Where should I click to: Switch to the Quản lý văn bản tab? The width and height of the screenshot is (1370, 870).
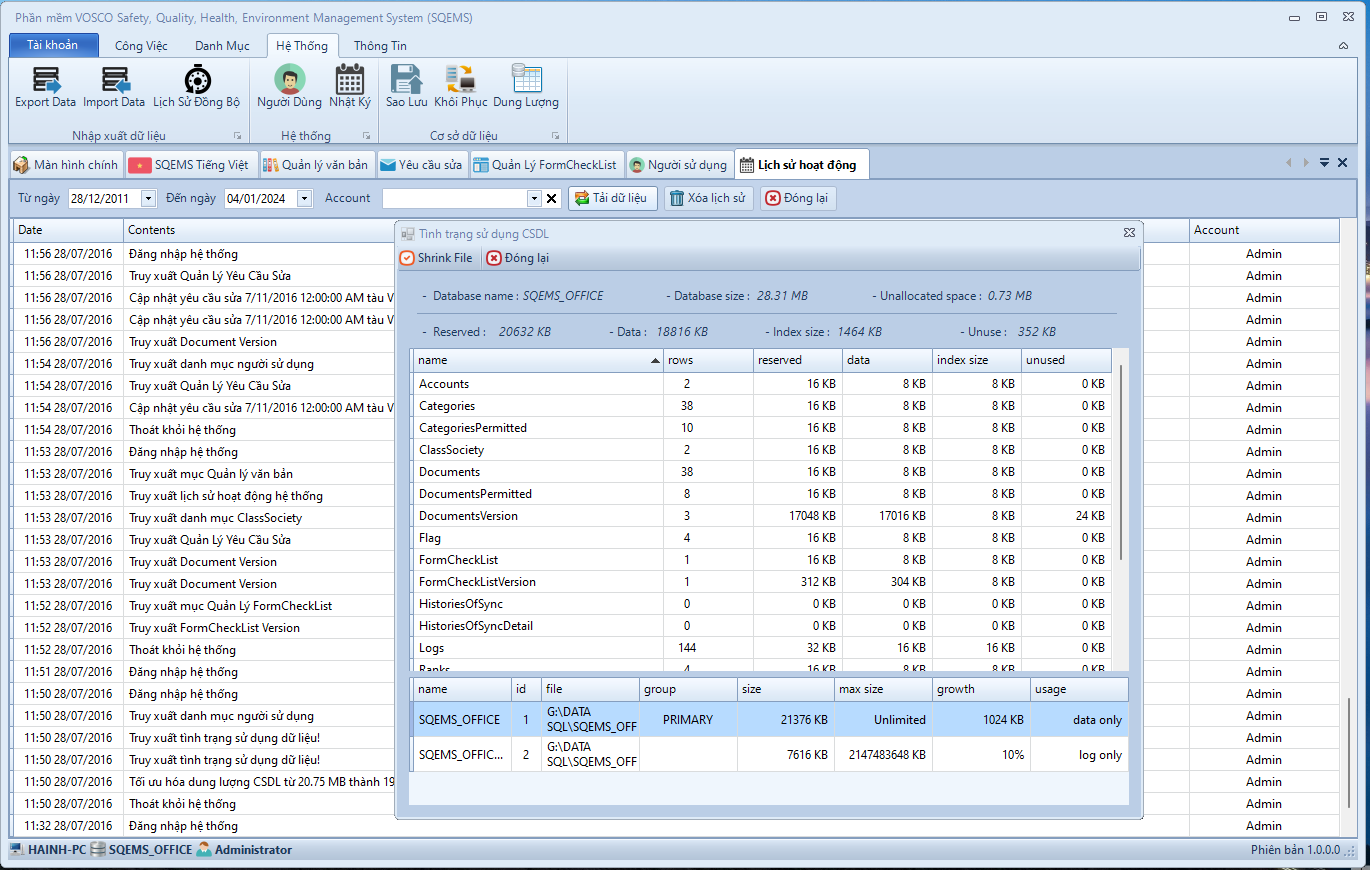point(315,165)
